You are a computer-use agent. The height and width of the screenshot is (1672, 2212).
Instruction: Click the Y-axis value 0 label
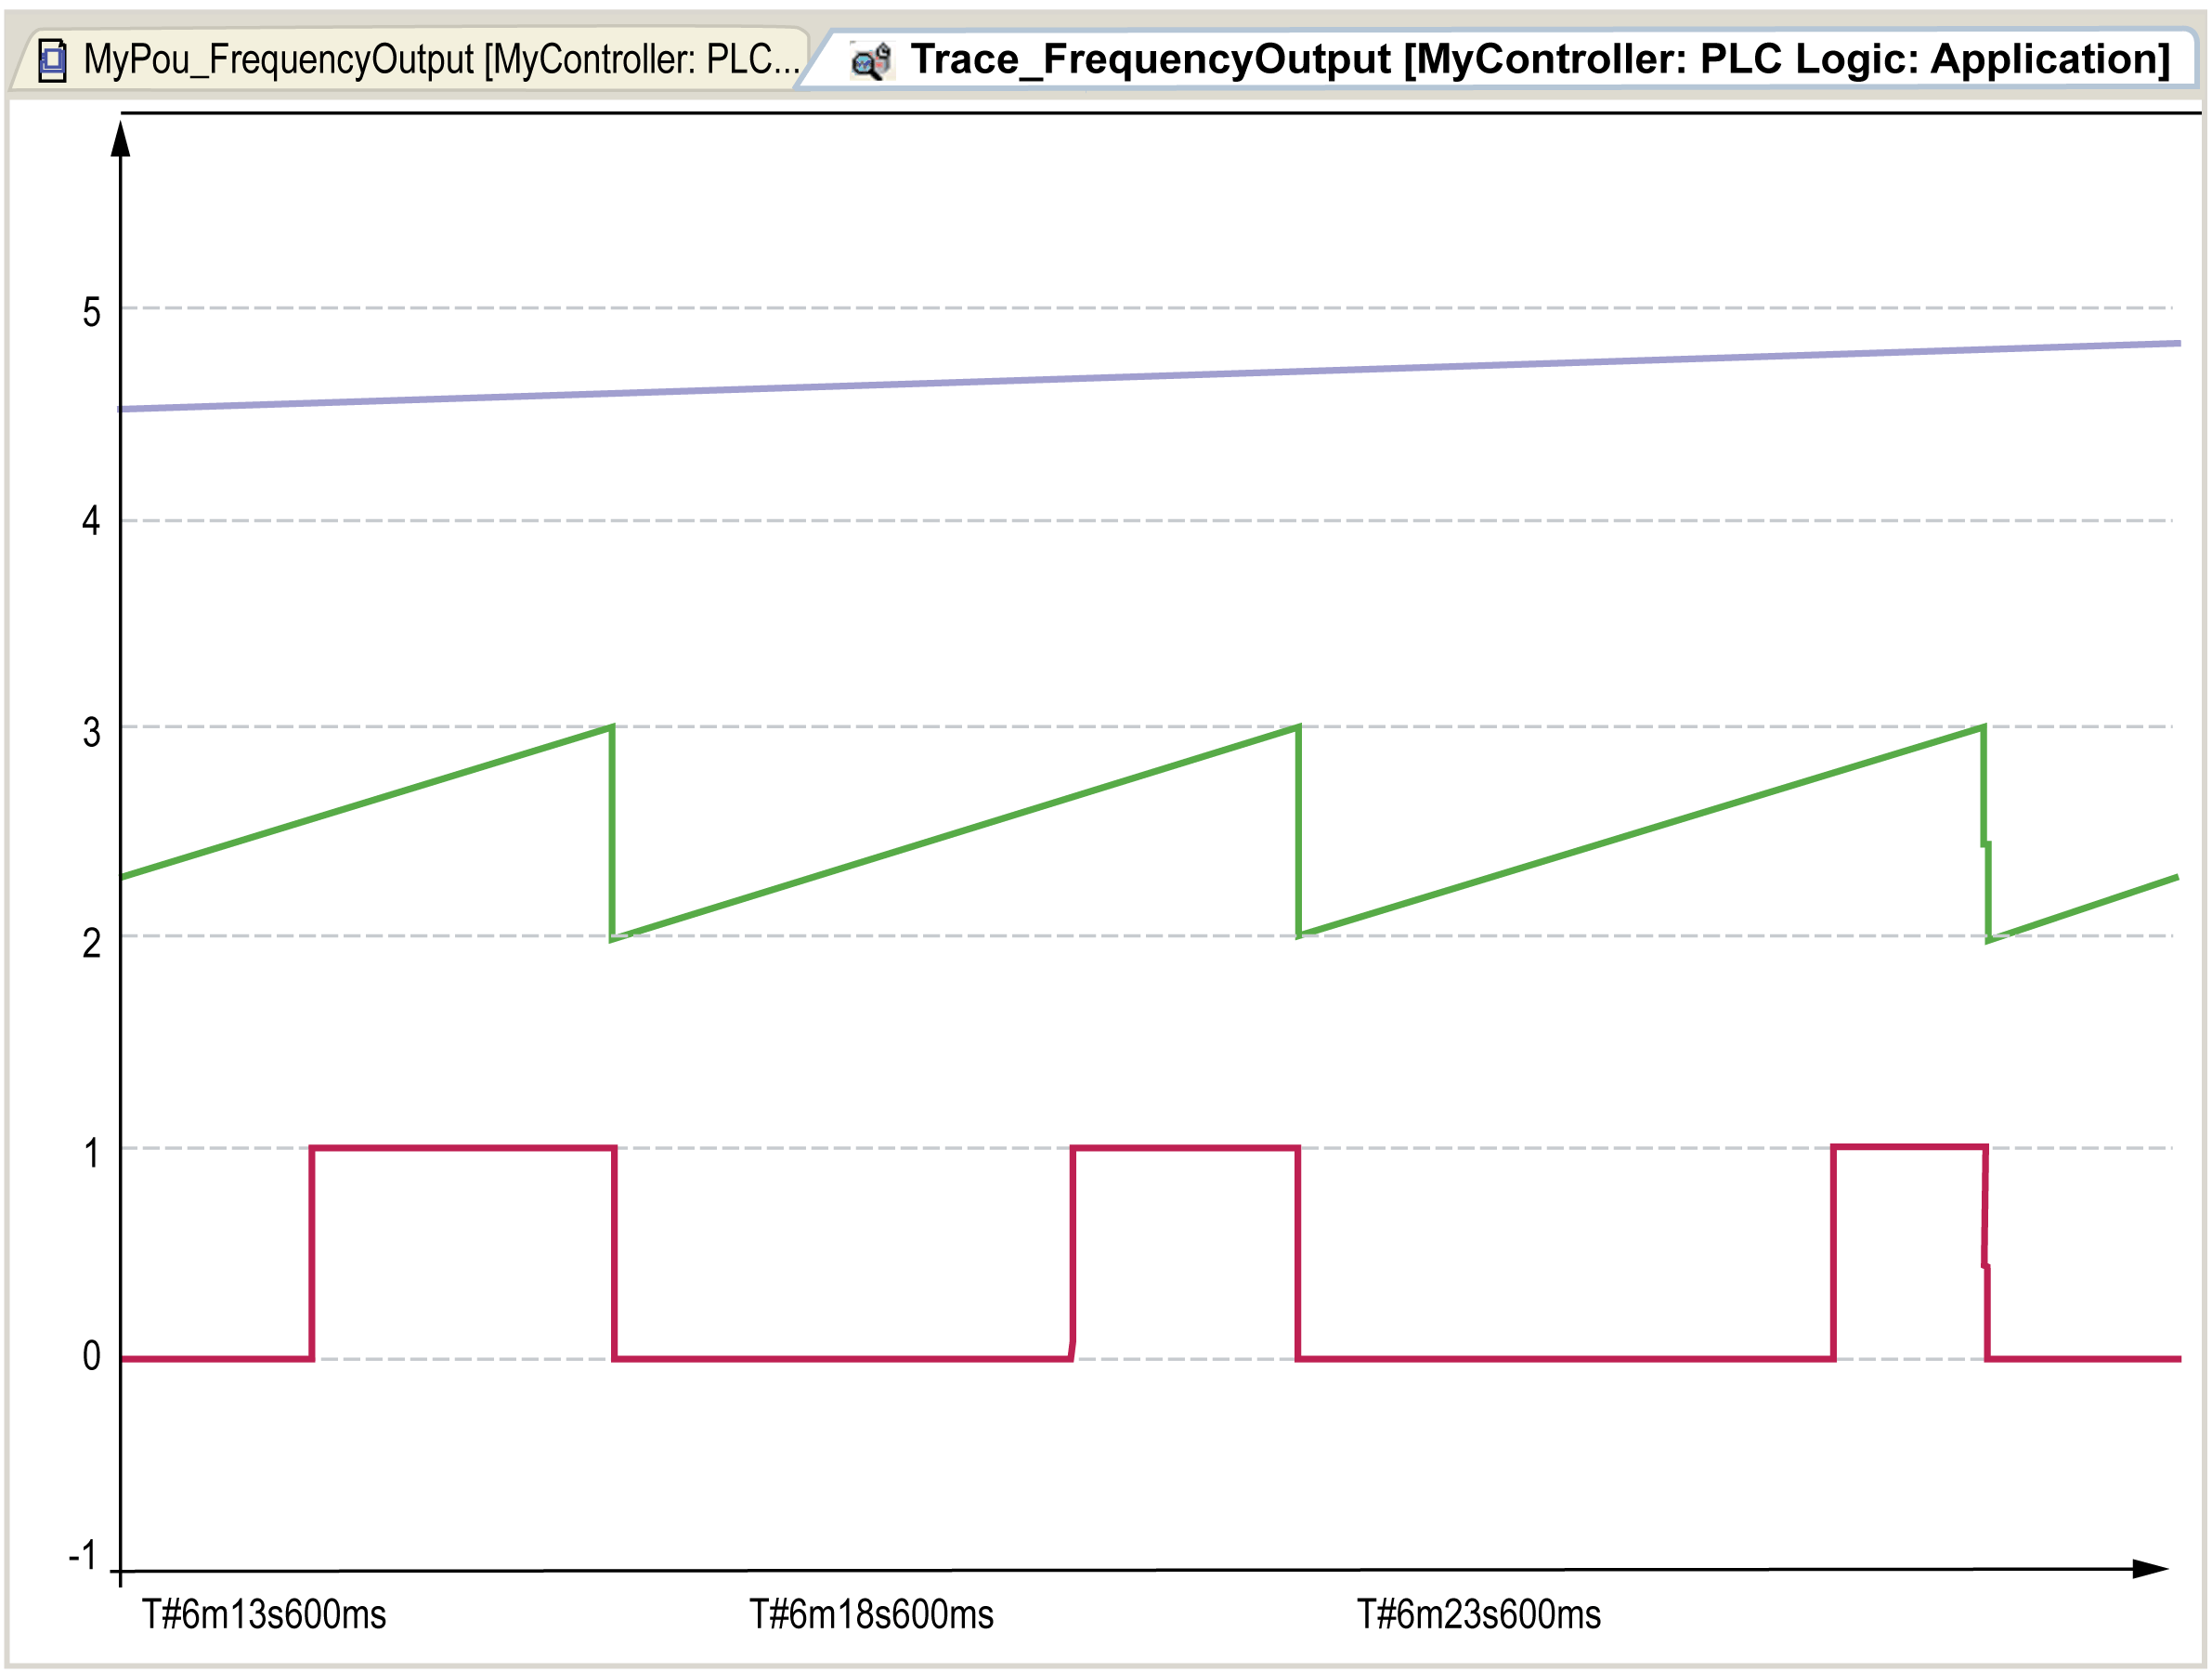[91, 1356]
